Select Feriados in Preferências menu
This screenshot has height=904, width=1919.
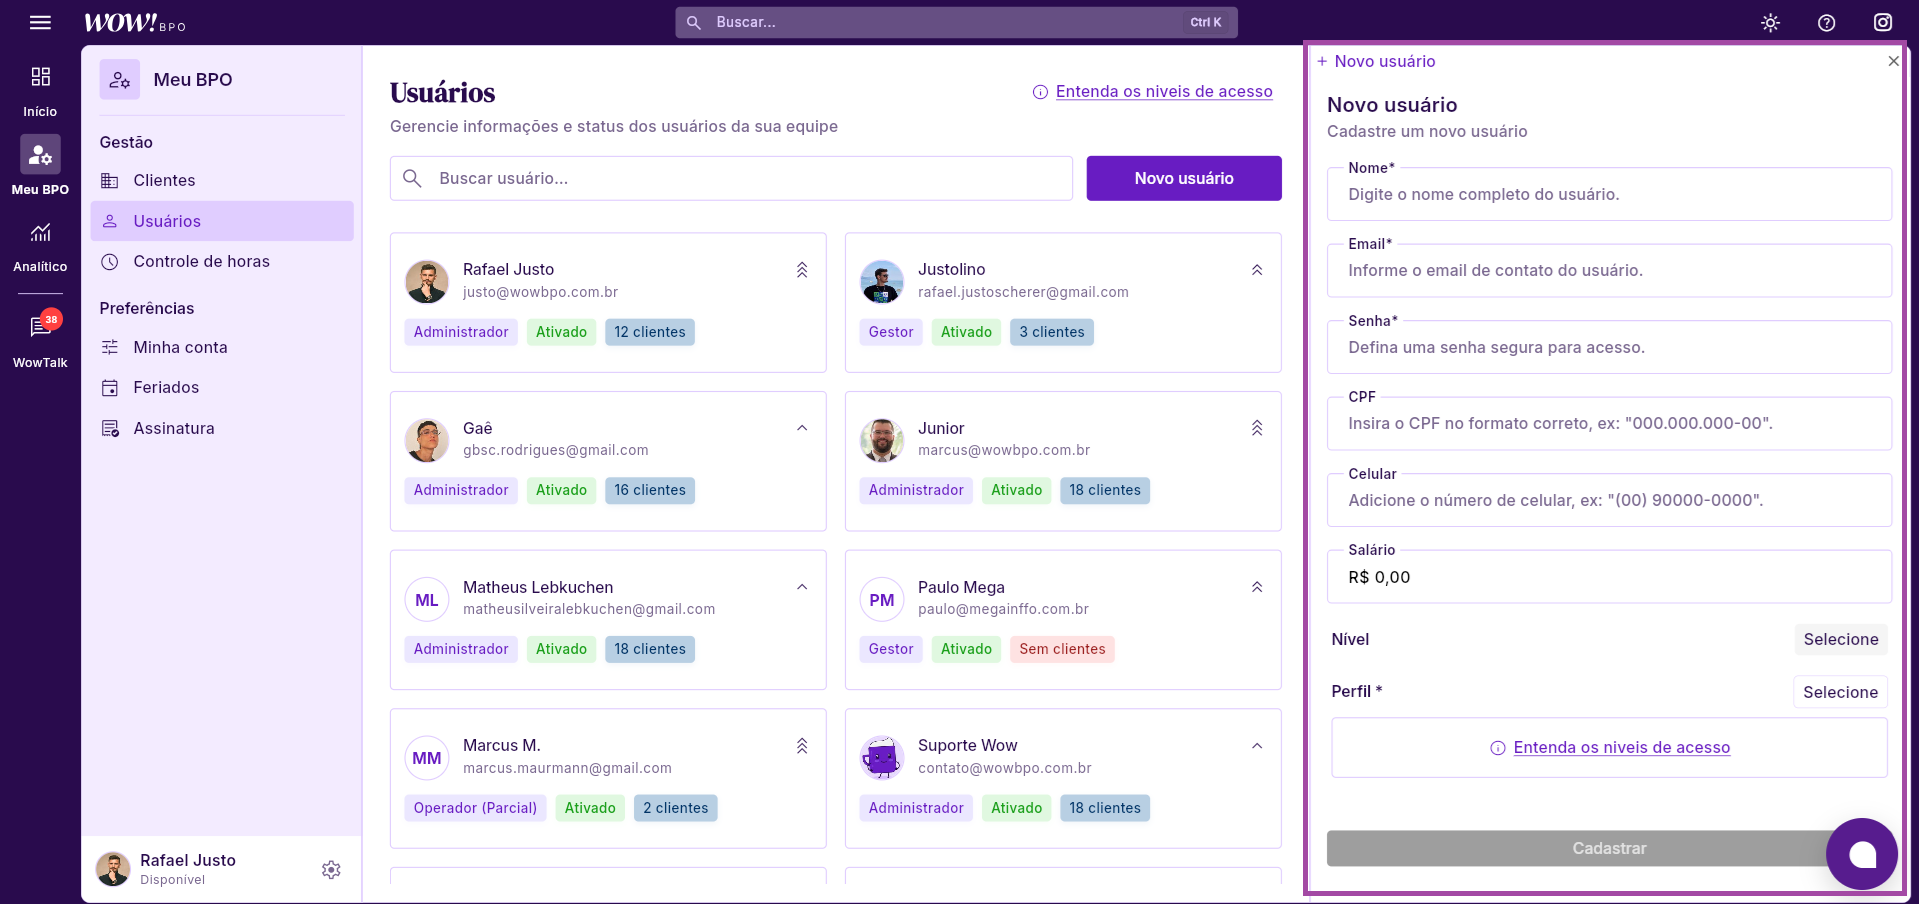[166, 387]
